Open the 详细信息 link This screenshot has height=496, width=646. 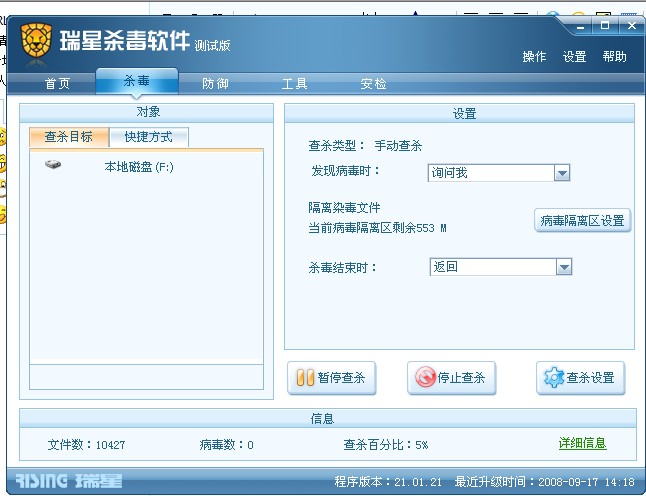[x=583, y=443]
